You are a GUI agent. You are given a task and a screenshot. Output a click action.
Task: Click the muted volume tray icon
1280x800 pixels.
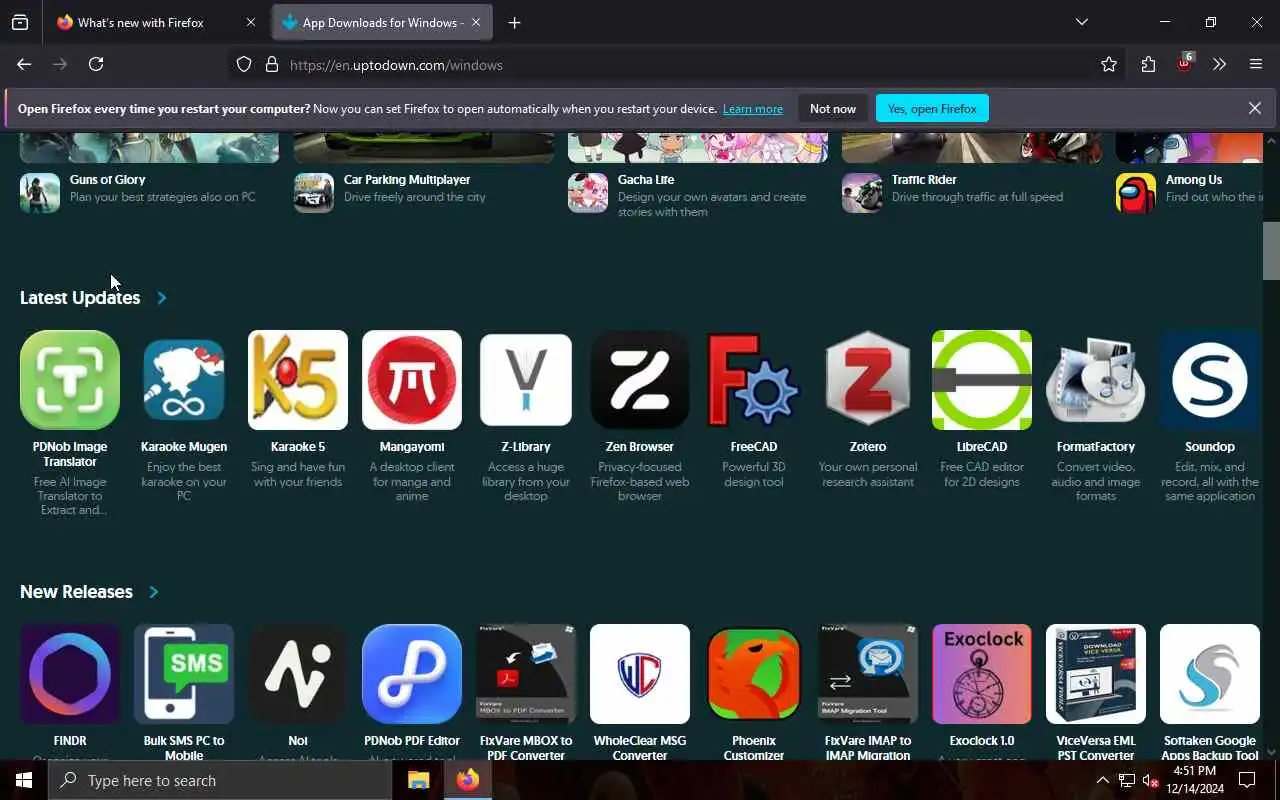[1150, 780]
